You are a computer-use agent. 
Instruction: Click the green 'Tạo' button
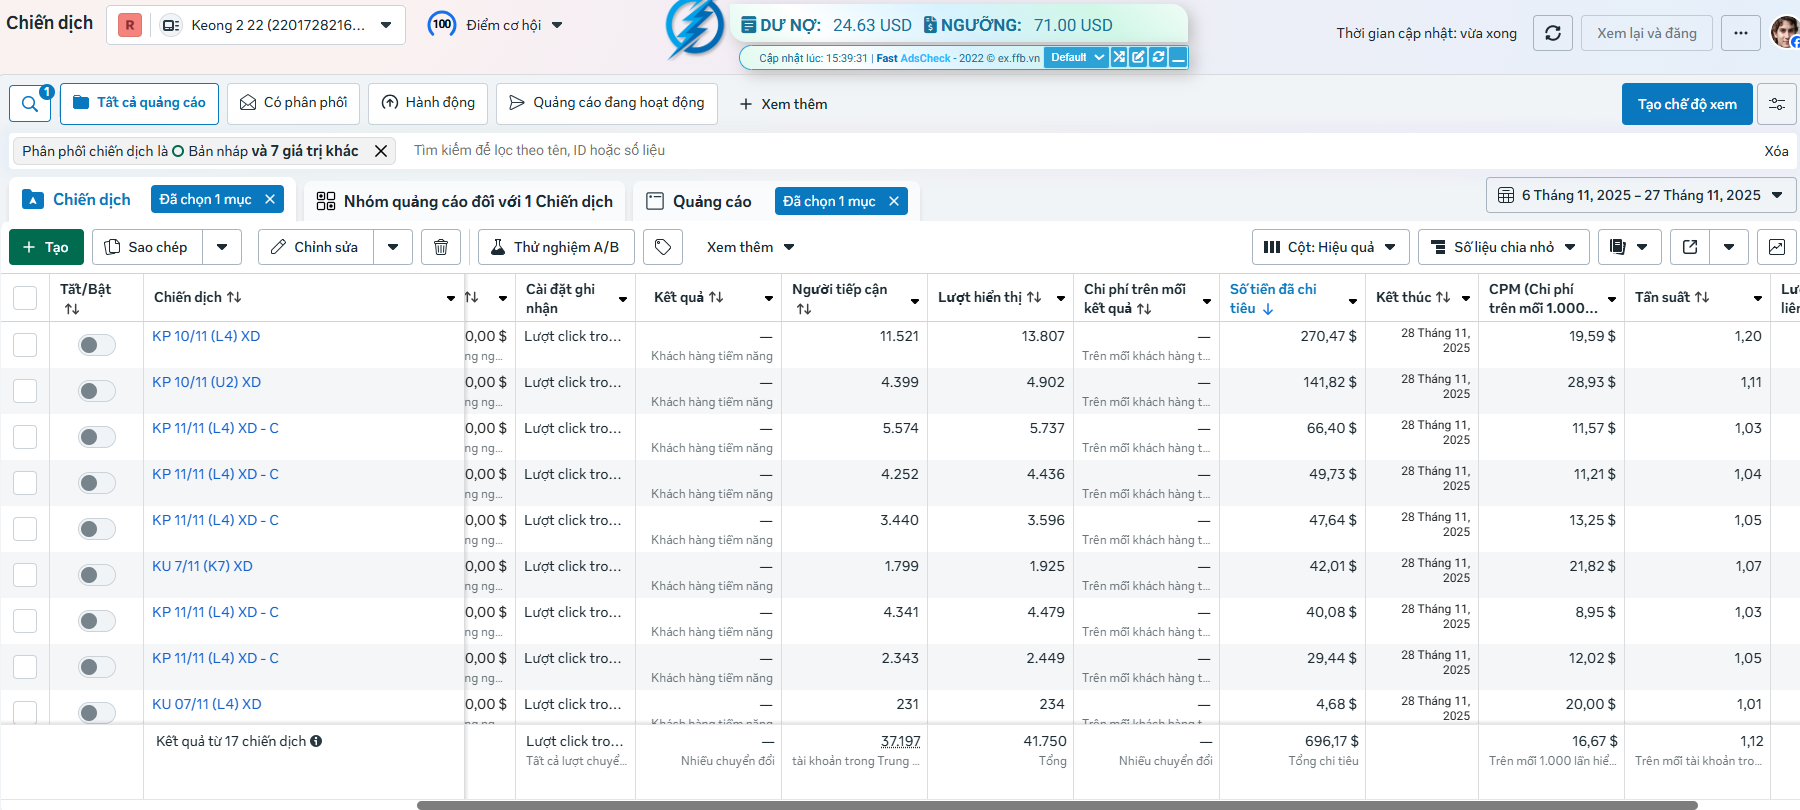(x=46, y=247)
